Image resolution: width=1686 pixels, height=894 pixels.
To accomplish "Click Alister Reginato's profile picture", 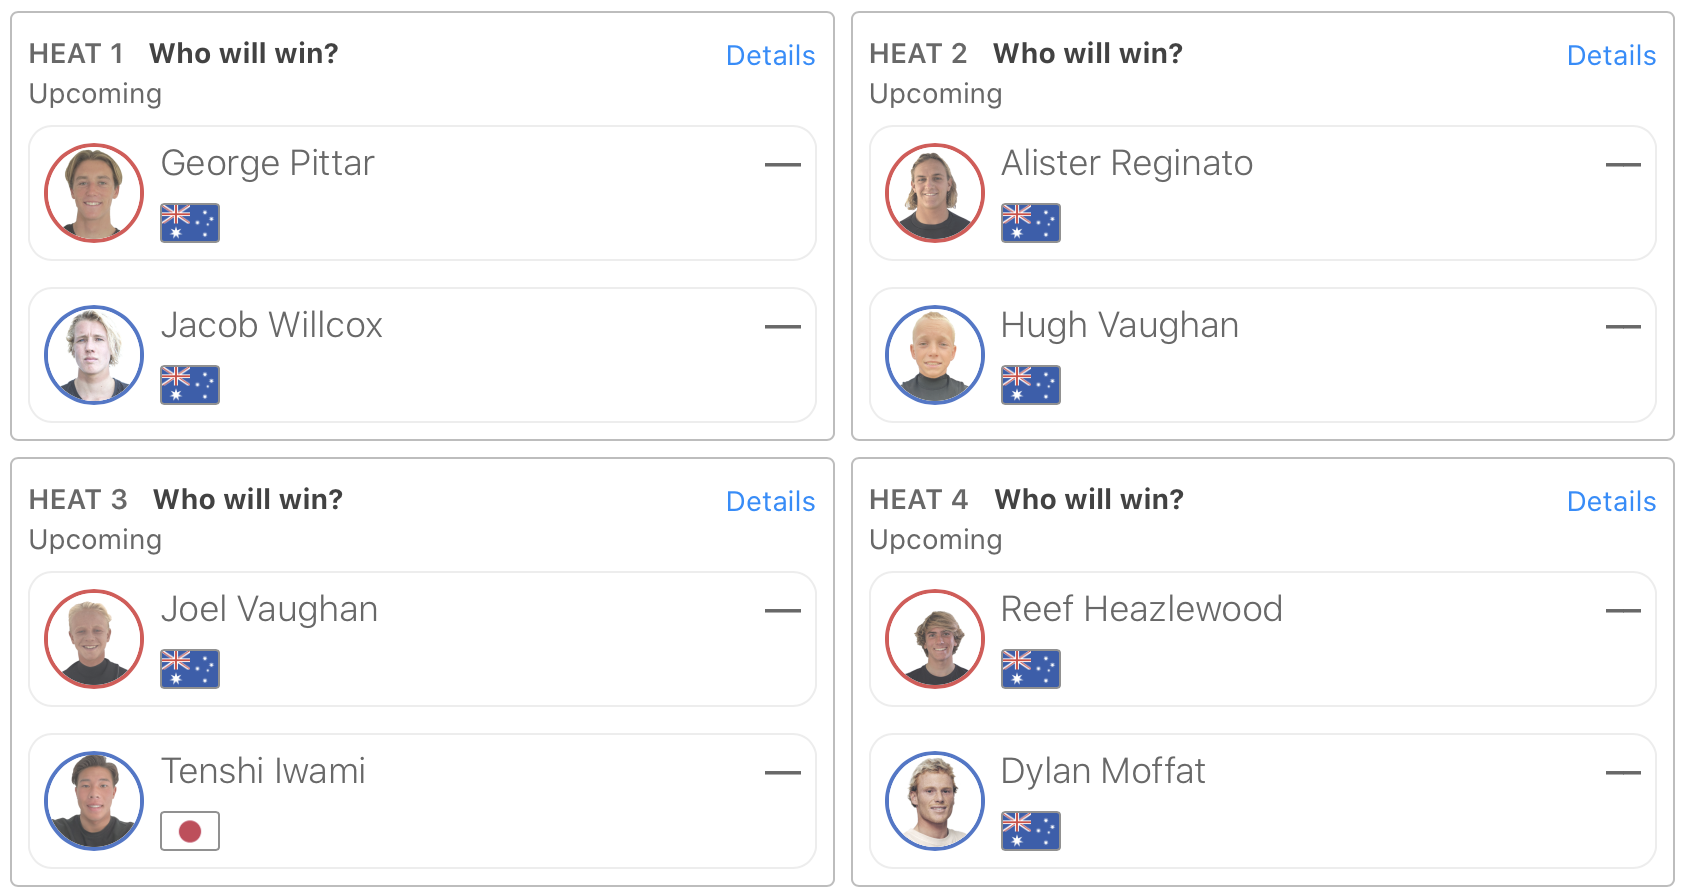I will coord(935,193).
